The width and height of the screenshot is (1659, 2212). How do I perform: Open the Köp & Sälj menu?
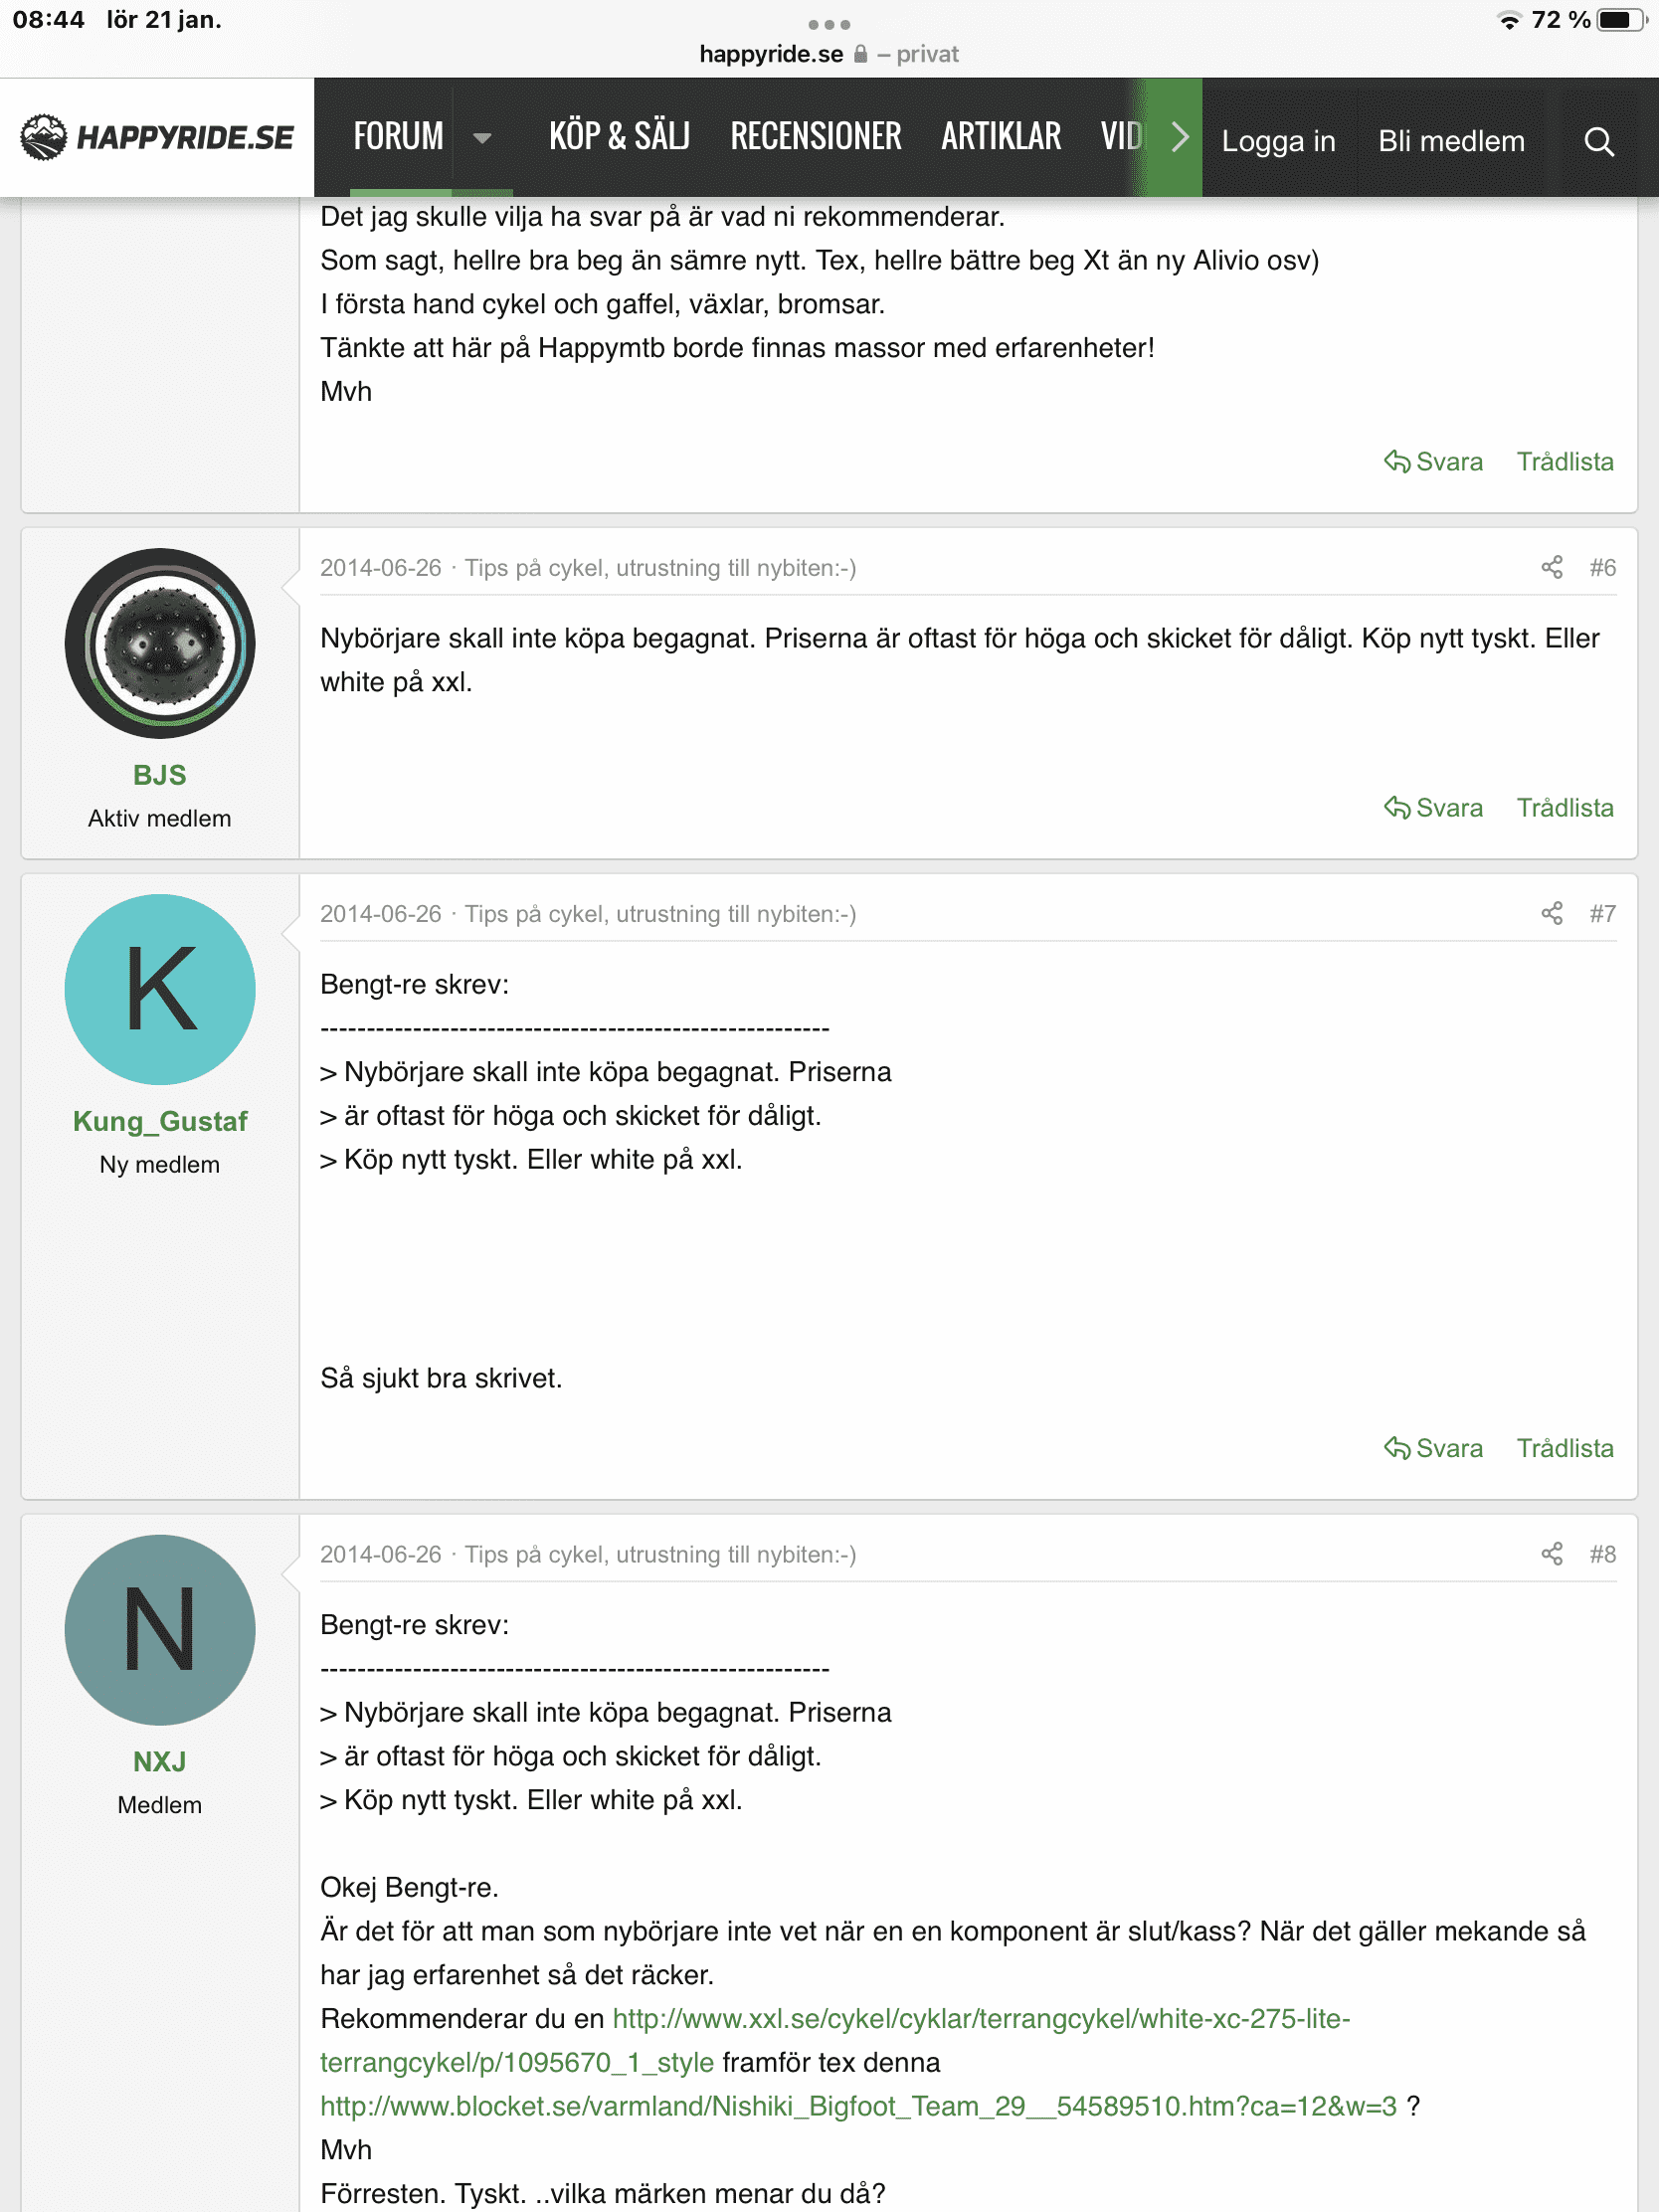620,136
